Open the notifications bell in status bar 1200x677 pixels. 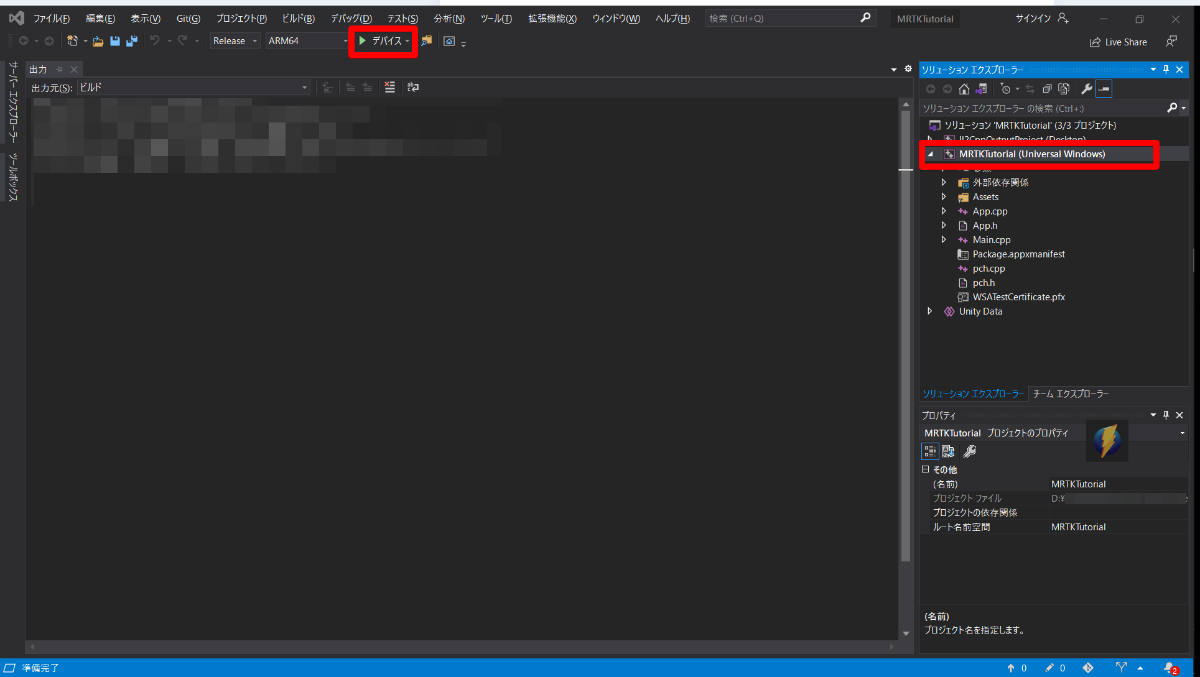(1169, 667)
